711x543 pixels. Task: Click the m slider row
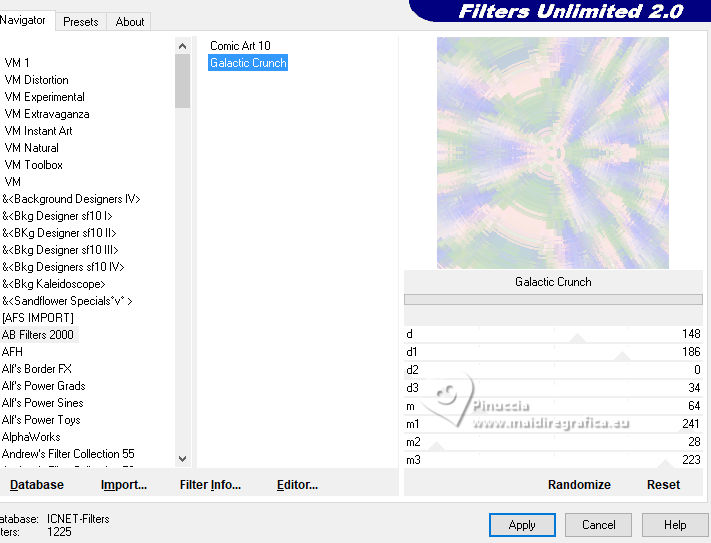[553, 406]
